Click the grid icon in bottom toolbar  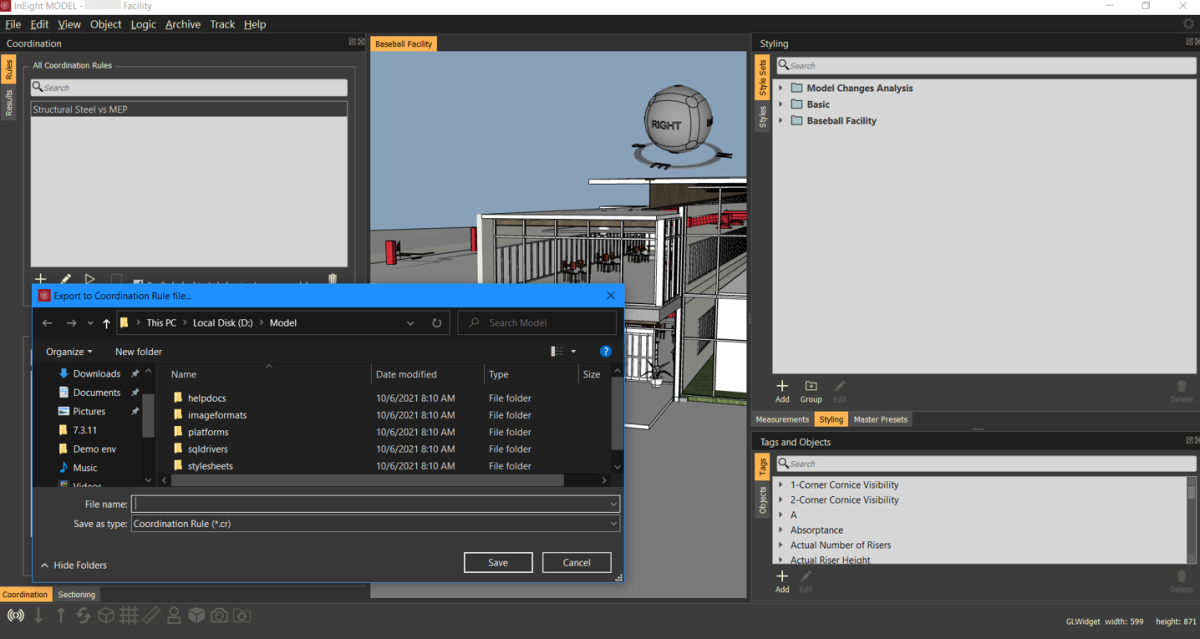coord(128,615)
